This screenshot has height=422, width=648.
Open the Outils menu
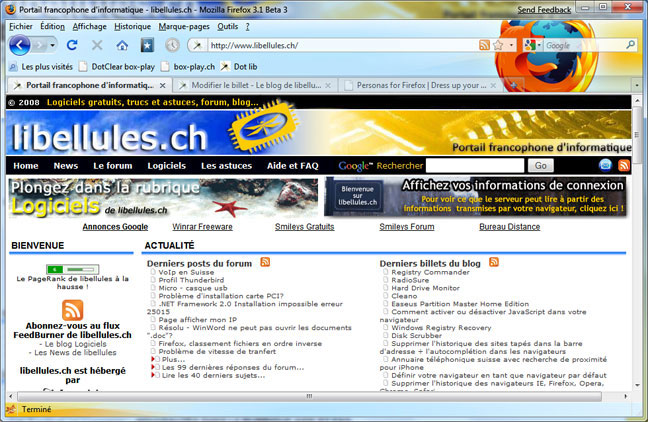(227, 26)
